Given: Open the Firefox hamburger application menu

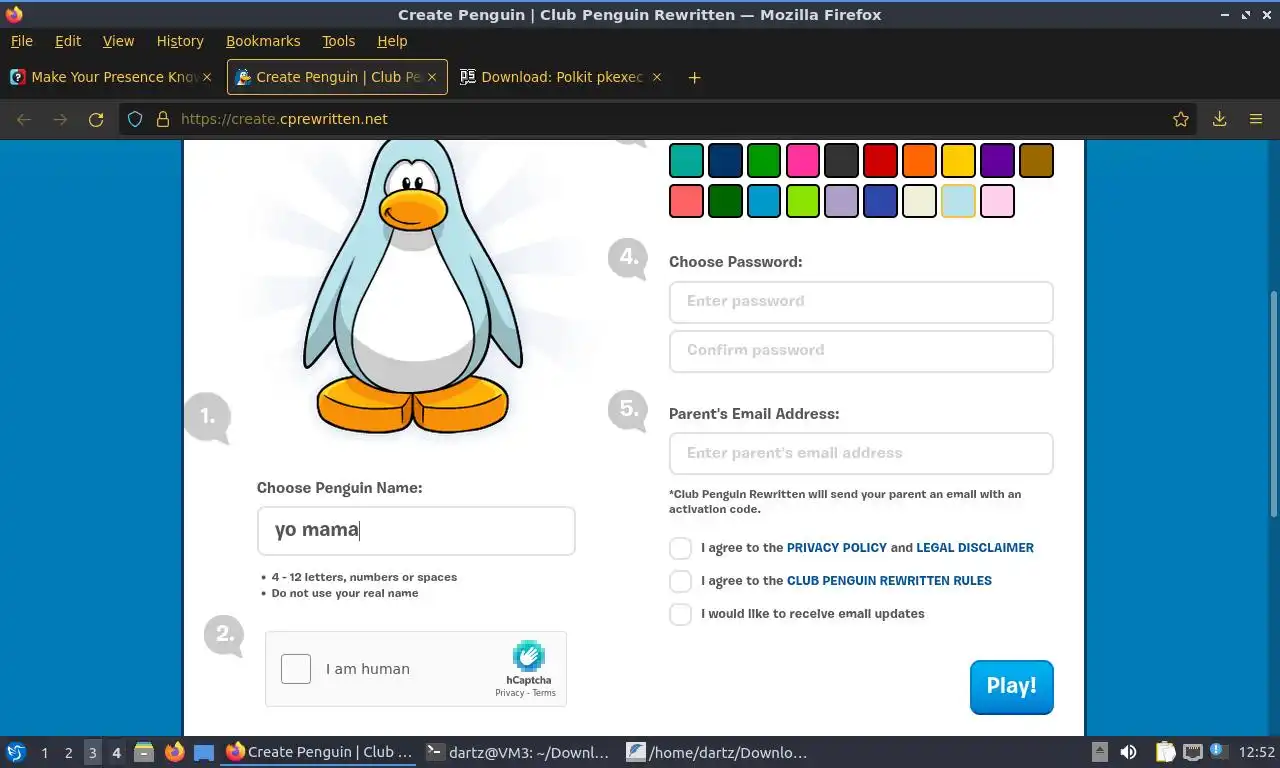Looking at the screenshot, I should [x=1256, y=119].
